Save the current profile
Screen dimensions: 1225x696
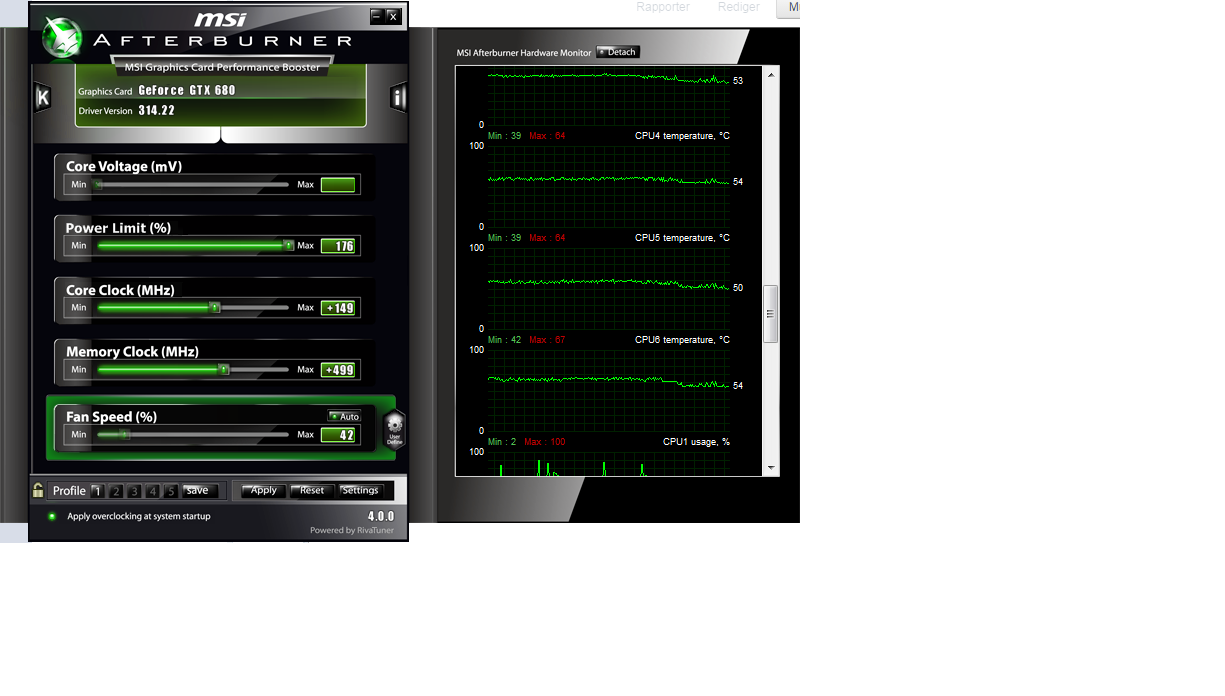[x=198, y=491]
